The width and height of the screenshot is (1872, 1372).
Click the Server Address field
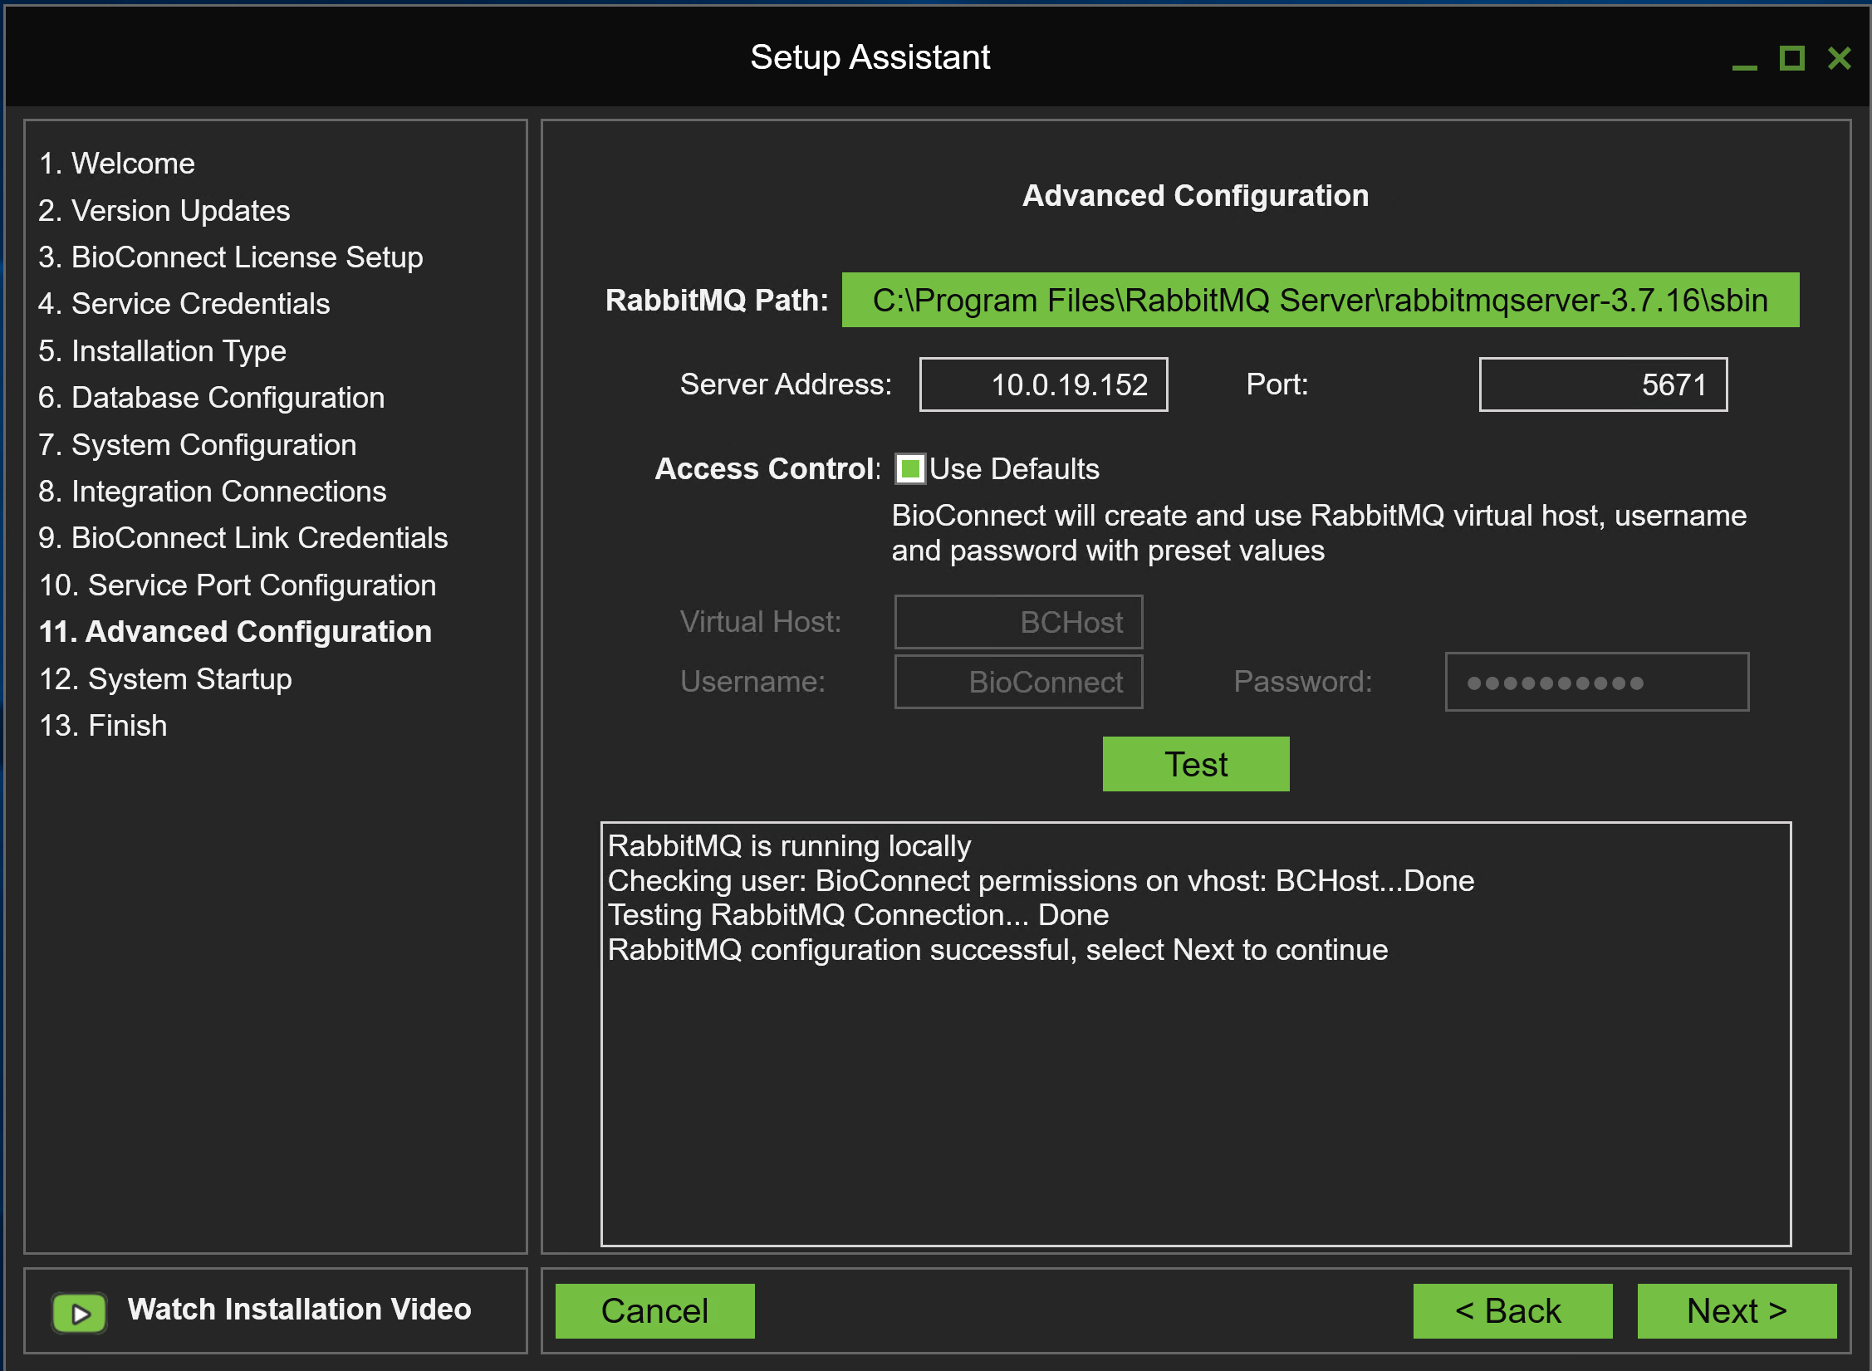tap(1043, 384)
